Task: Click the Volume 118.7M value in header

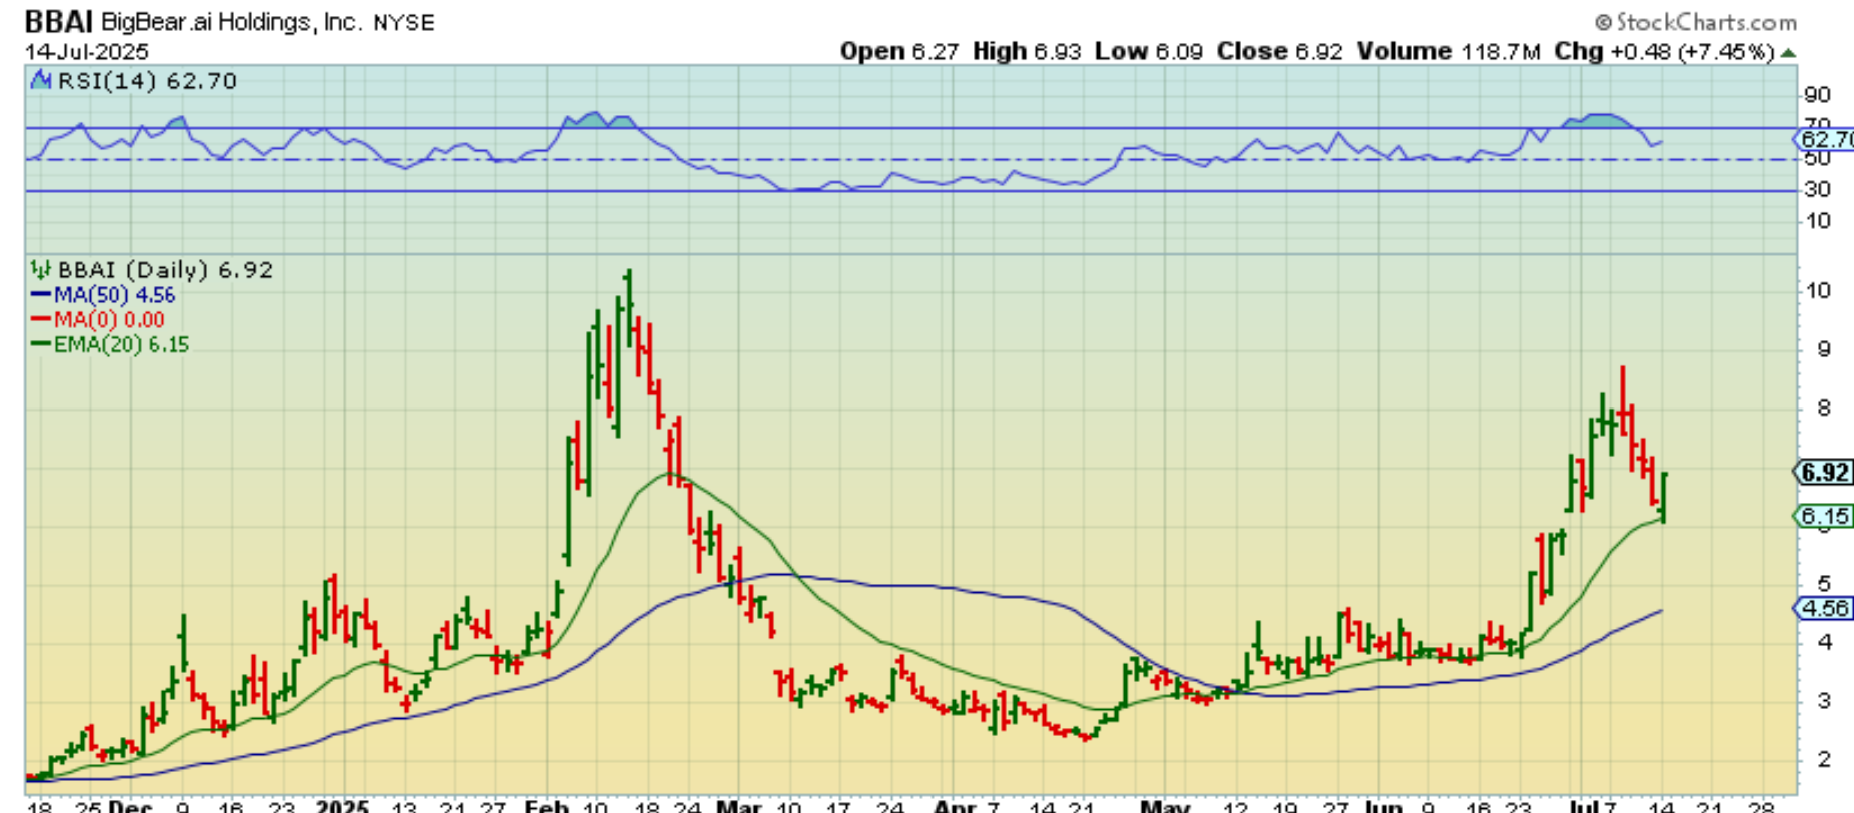Action: [1448, 51]
